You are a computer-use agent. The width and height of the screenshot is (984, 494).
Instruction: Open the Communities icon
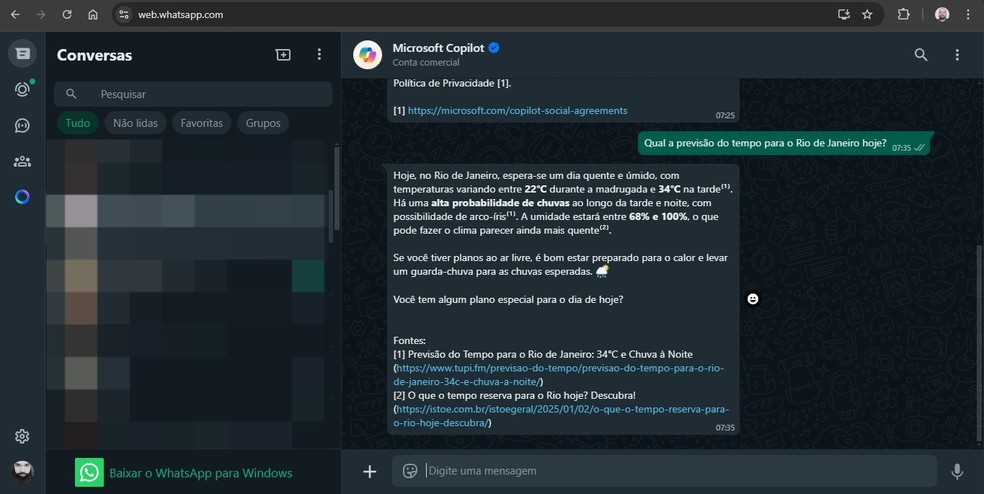point(23,161)
